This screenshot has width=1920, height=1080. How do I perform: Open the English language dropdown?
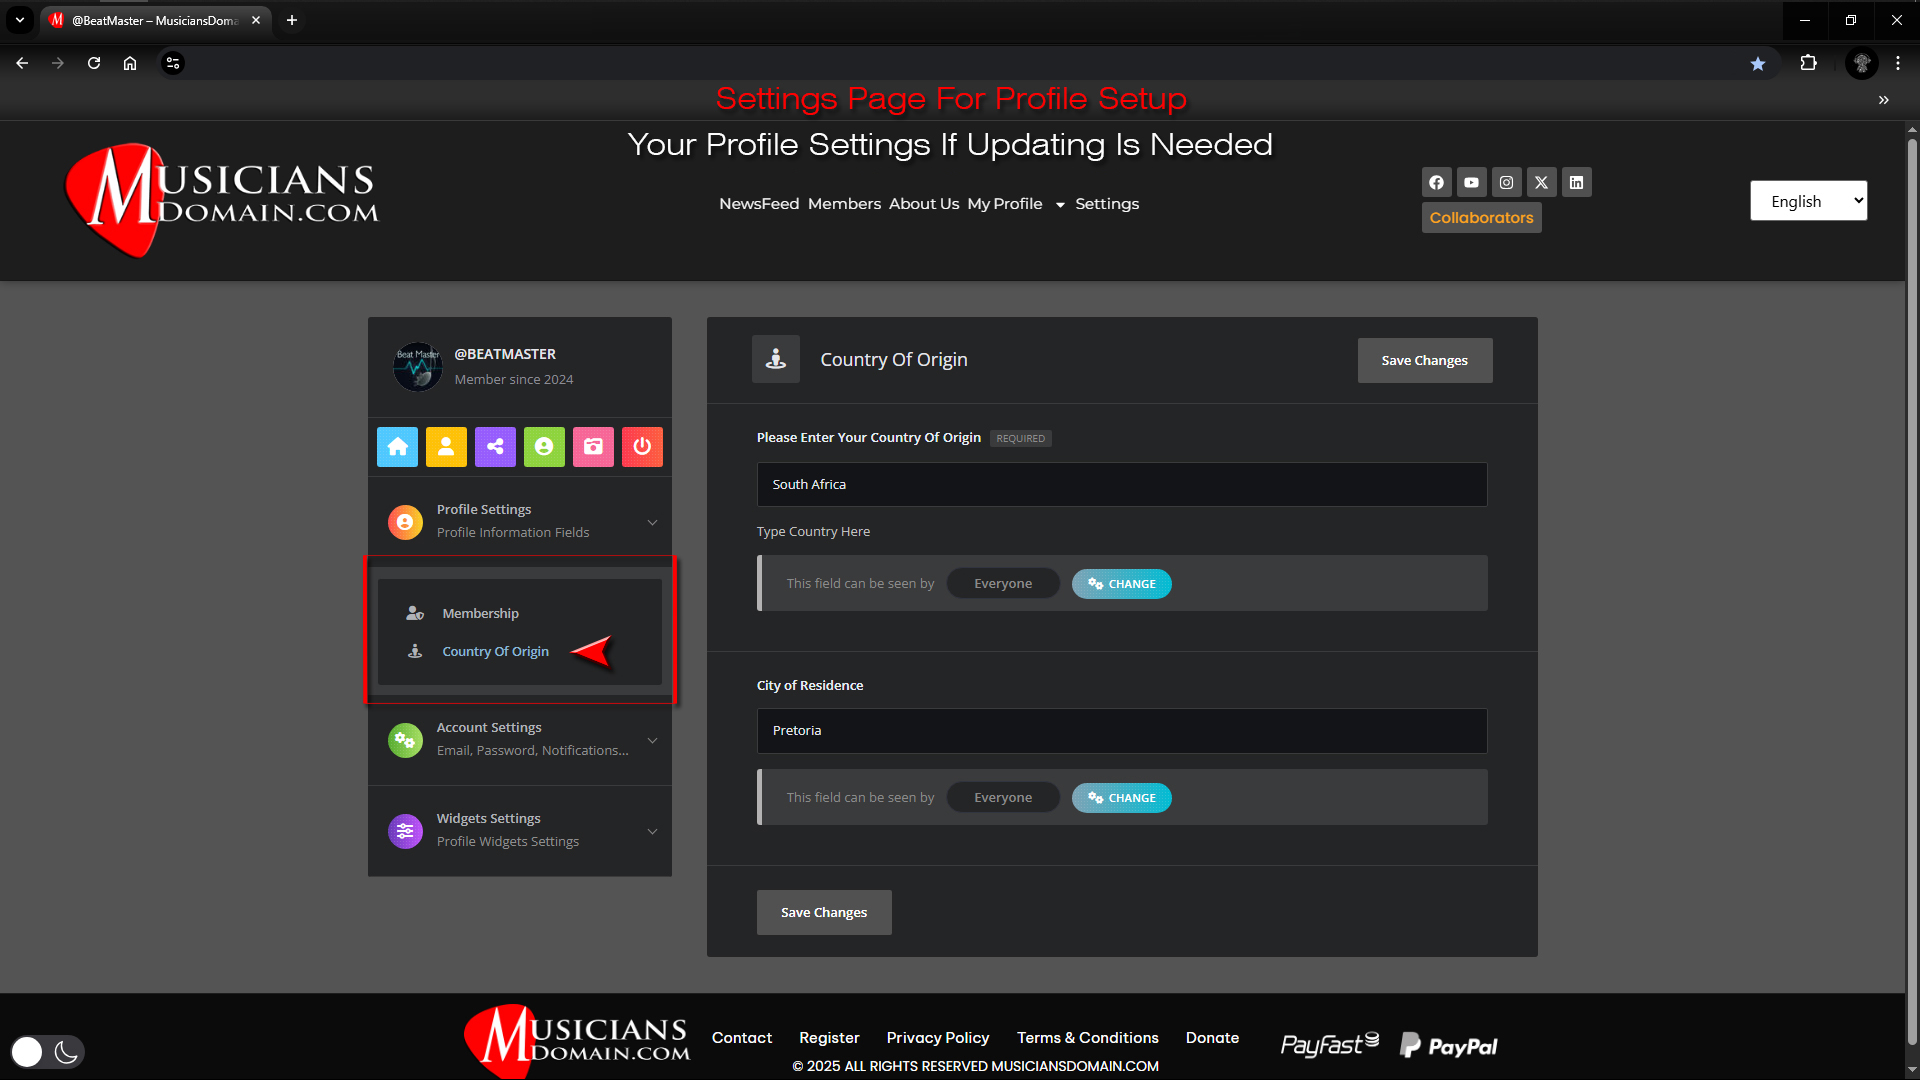[1808, 201]
